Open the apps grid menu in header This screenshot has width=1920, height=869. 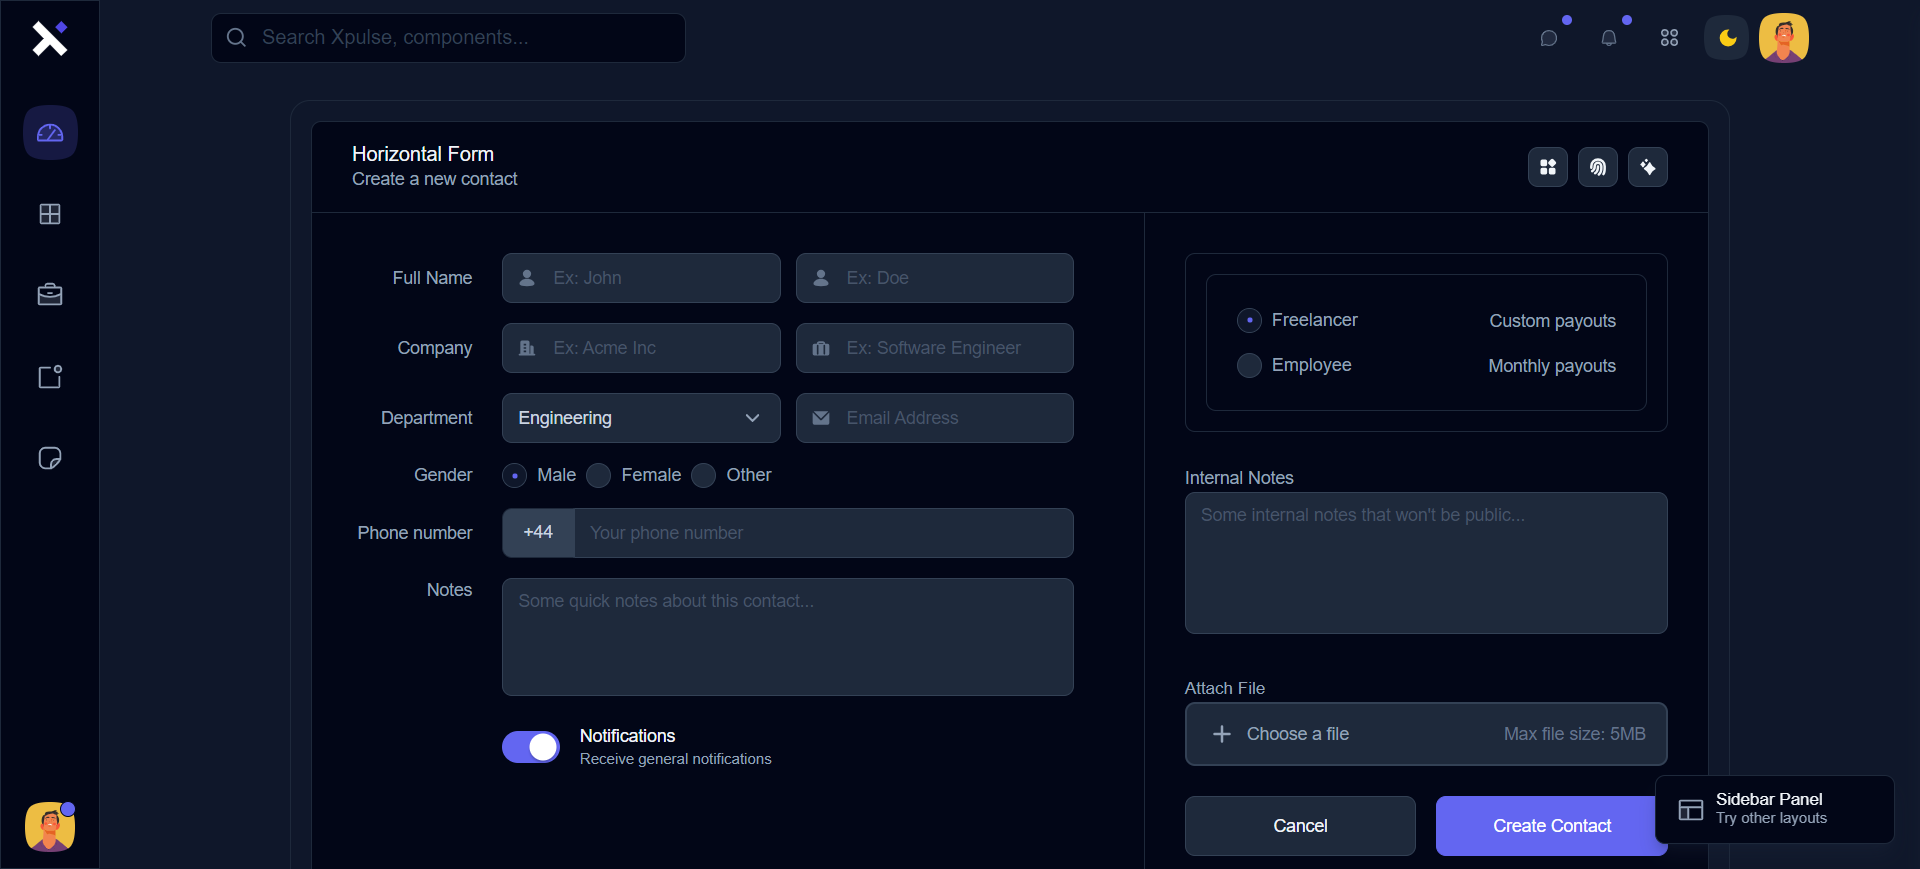tap(1669, 38)
